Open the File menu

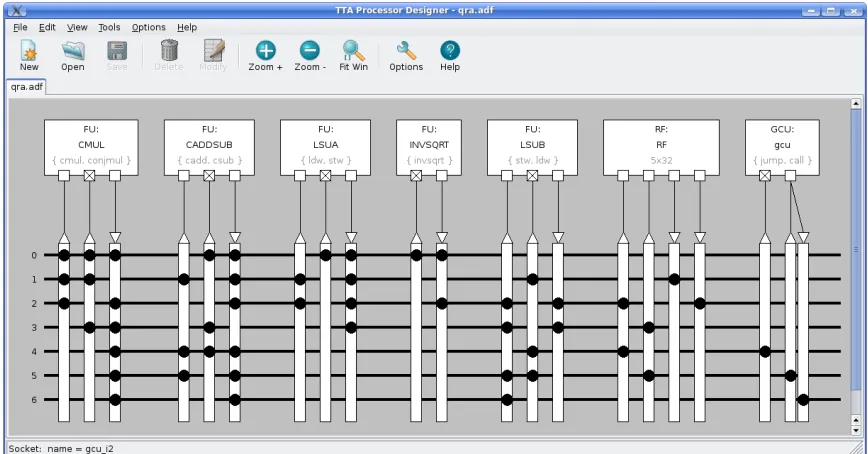[20, 27]
